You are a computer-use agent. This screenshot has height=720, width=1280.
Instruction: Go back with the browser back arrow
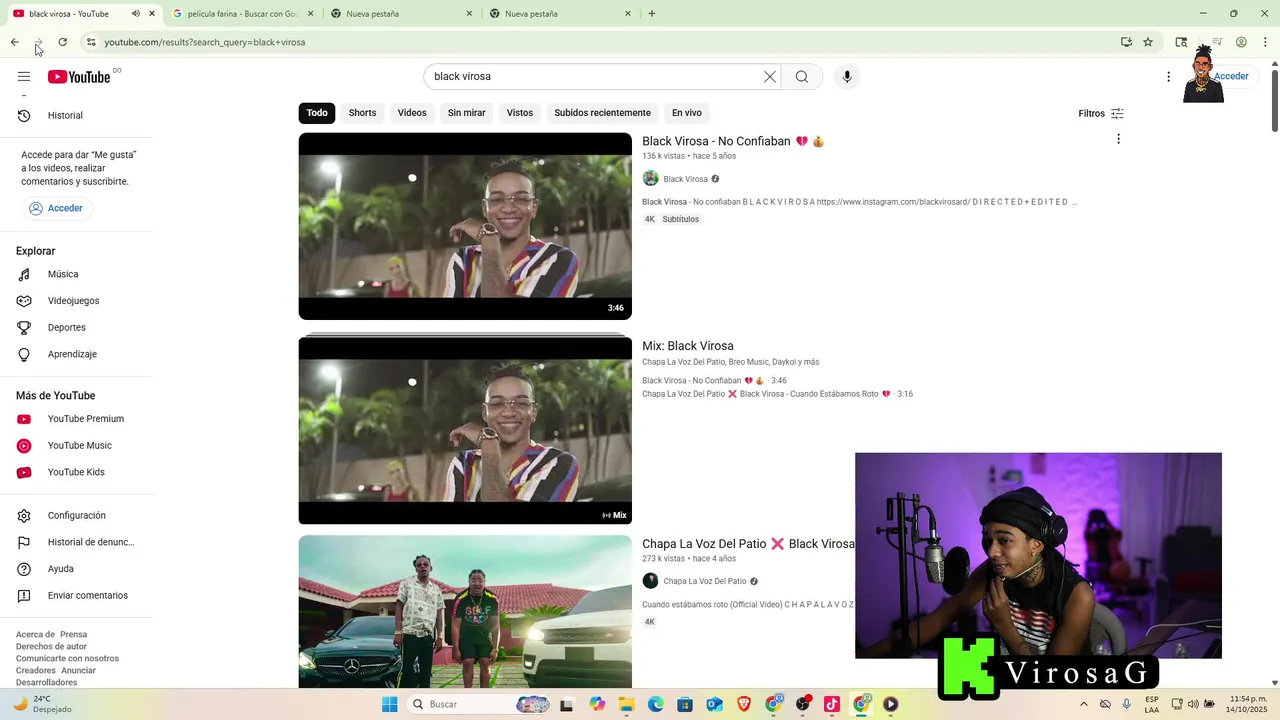pos(14,42)
